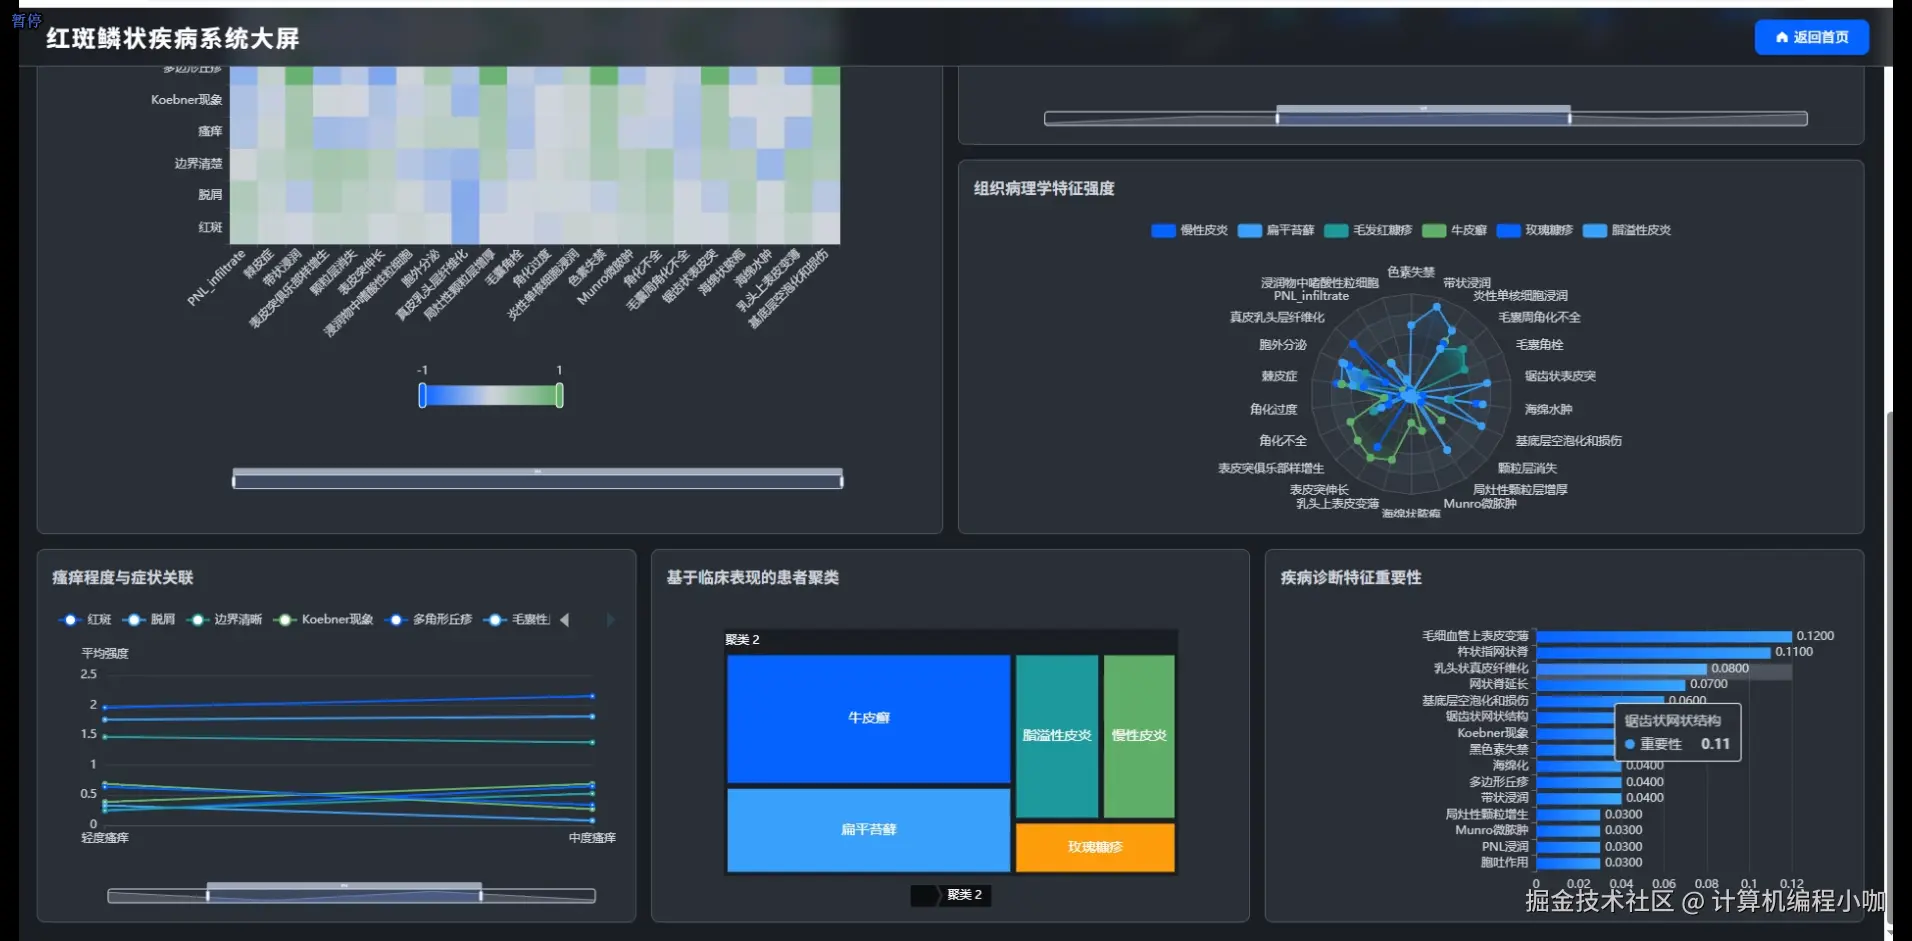1912x941 pixels.
Task: Click the heatmap color scale upper handle
Action: pos(559,395)
